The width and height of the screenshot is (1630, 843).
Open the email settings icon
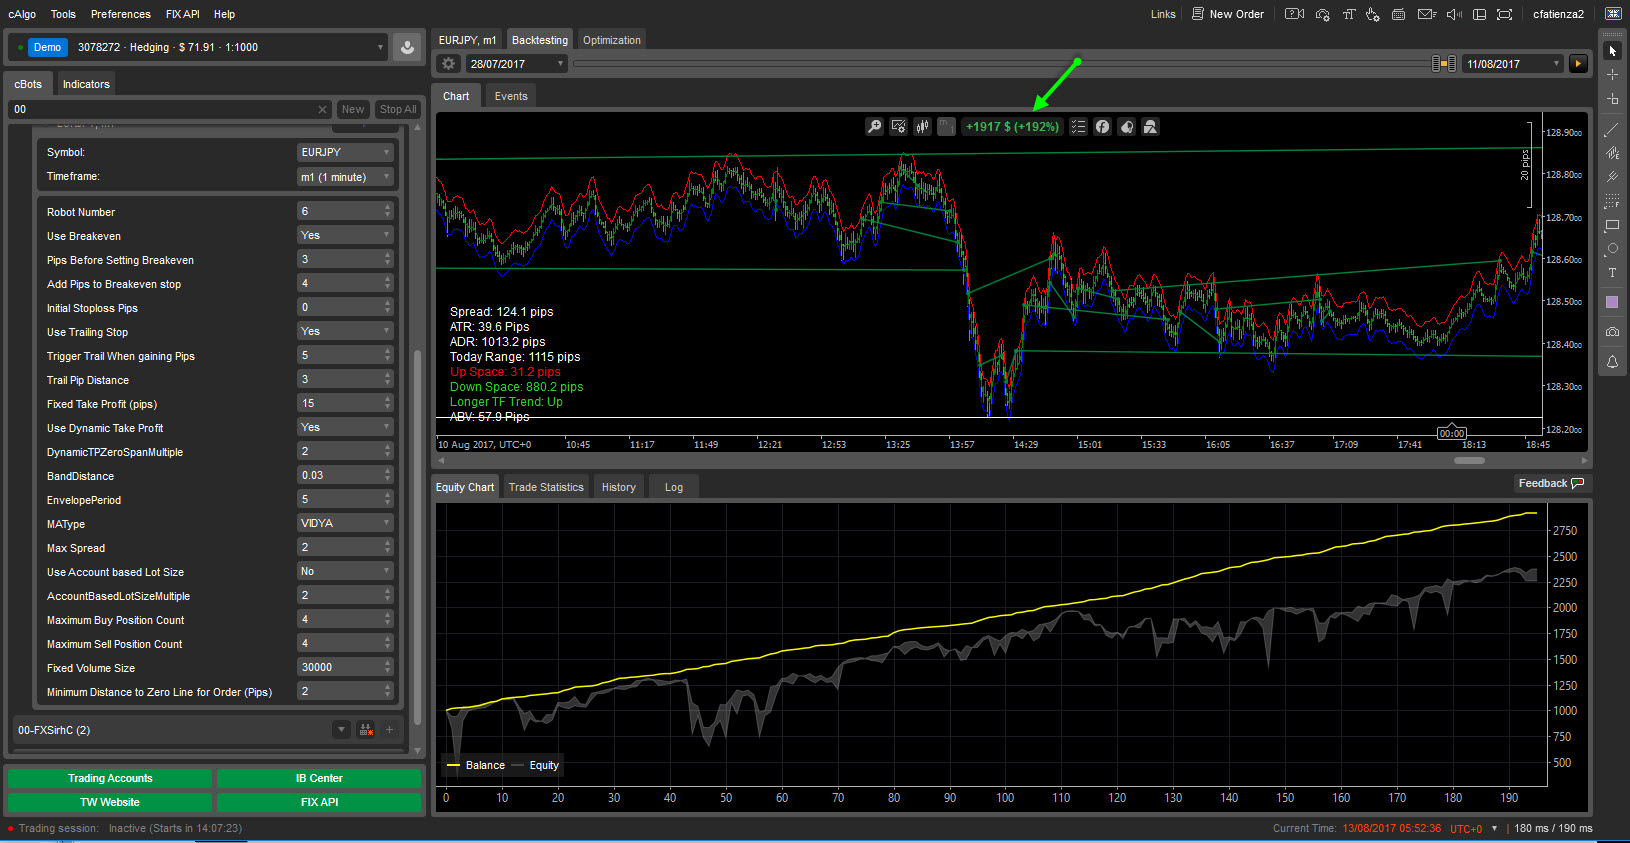pos(1427,14)
